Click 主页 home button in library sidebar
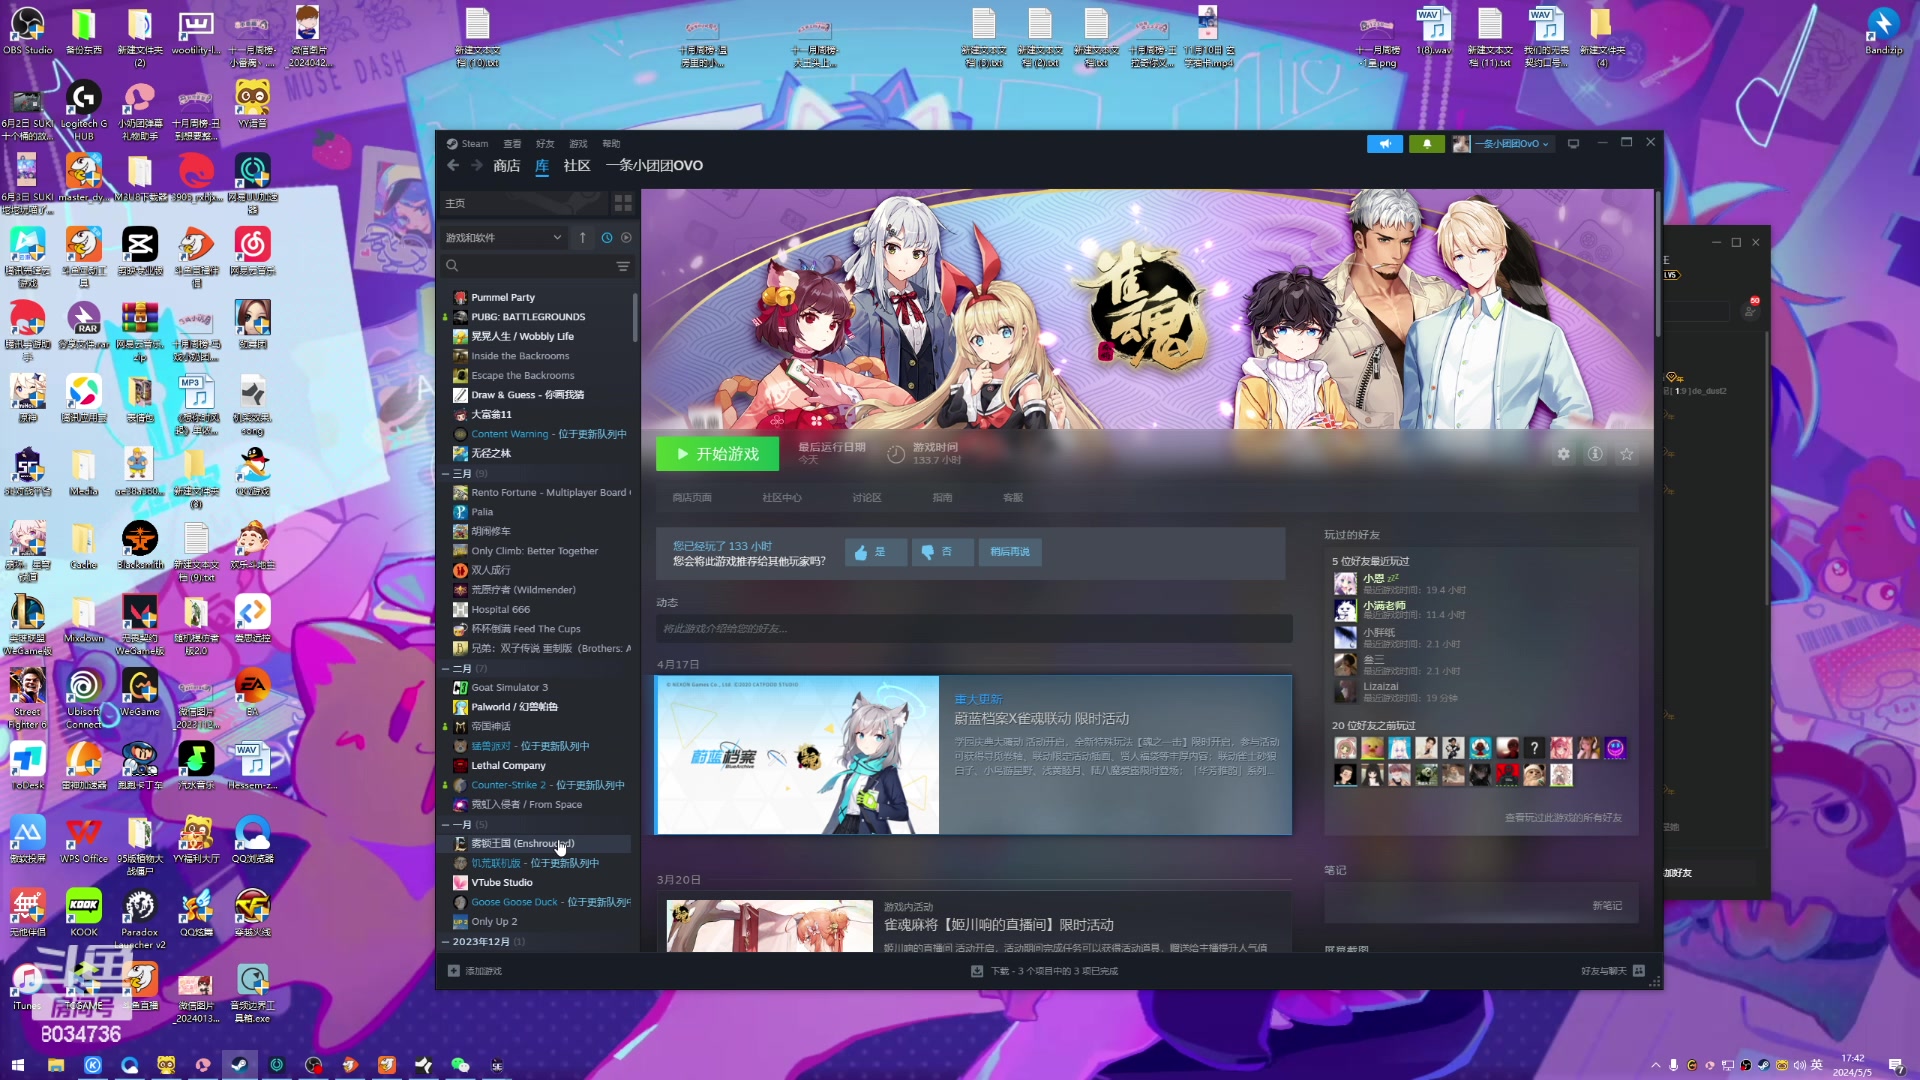1920x1080 pixels. [x=523, y=203]
